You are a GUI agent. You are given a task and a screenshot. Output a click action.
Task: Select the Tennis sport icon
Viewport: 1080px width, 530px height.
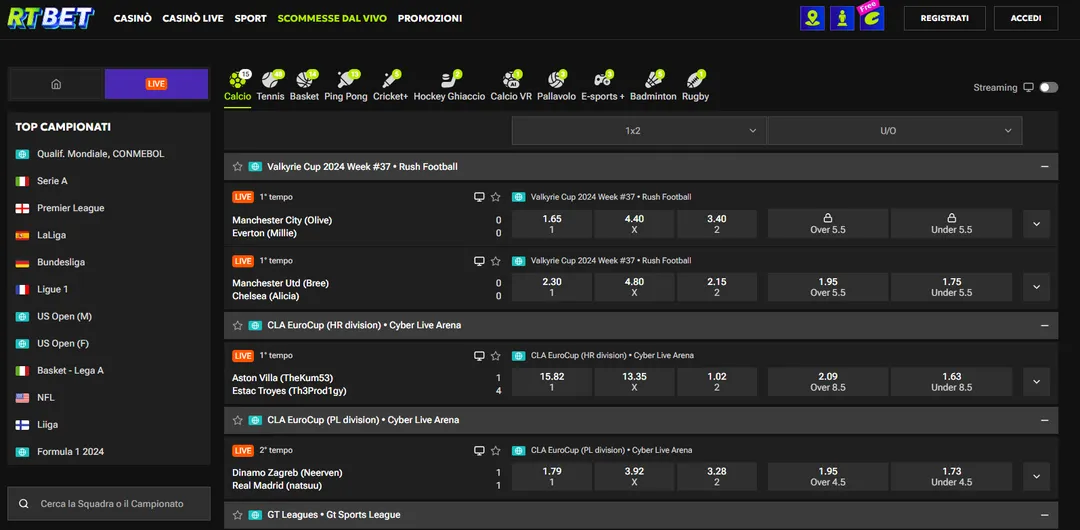pyautogui.click(x=270, y=81)
